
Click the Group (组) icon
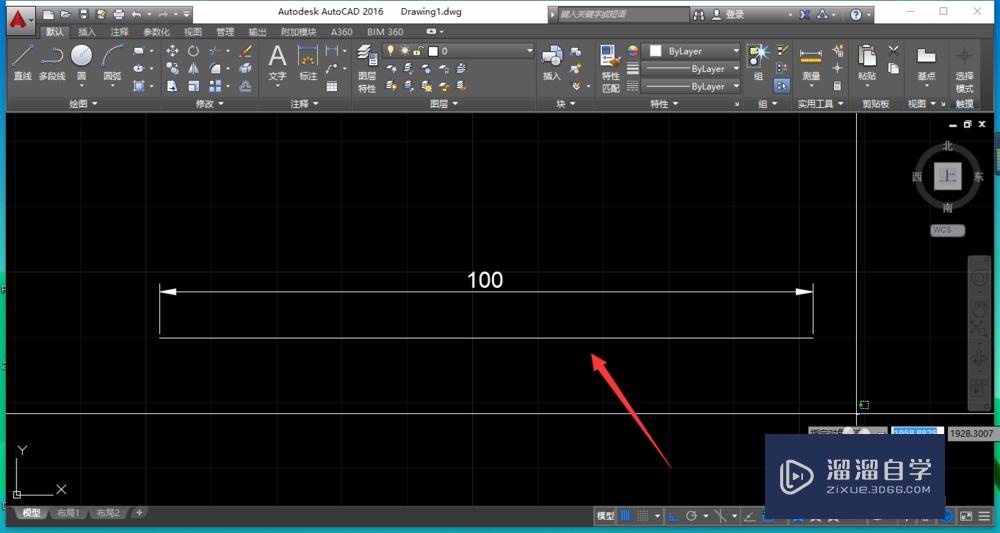click(x=758, y=62)
